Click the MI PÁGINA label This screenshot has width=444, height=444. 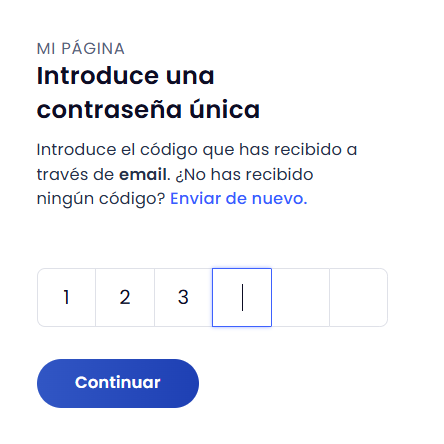pos(81,49)
